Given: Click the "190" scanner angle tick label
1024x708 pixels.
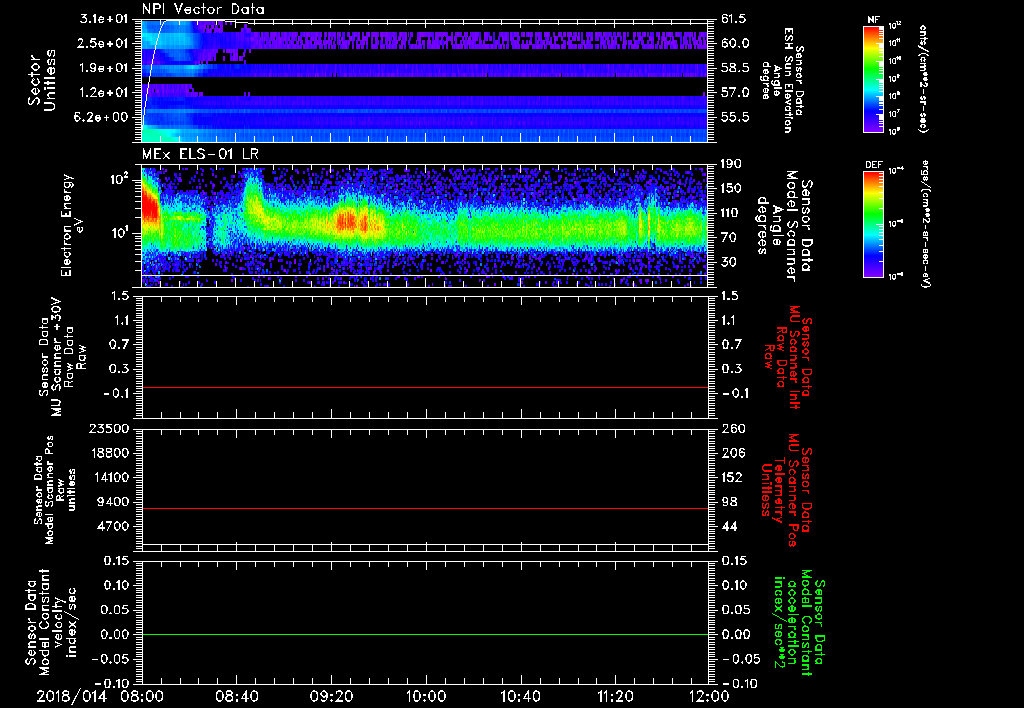Looking at the screenshot, I should [731, 164].
